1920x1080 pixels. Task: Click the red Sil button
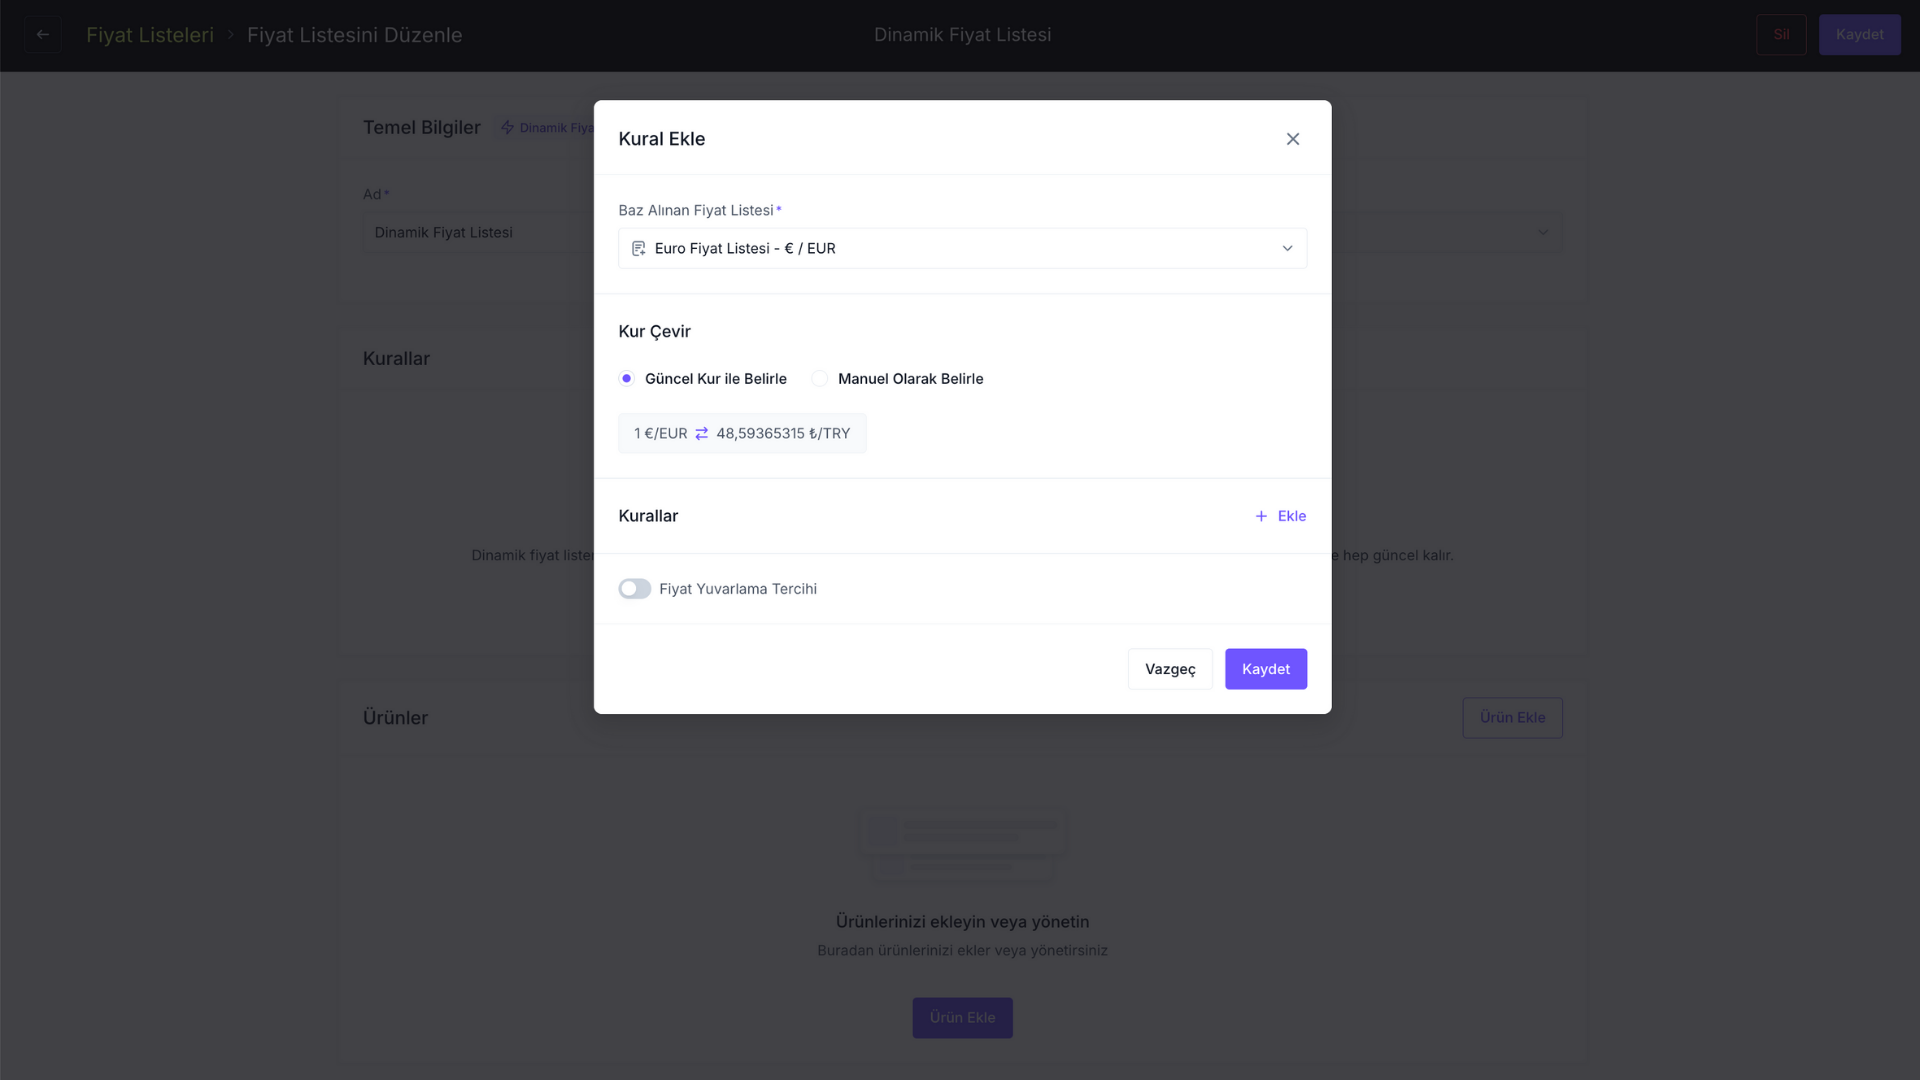pos(1781,35)
